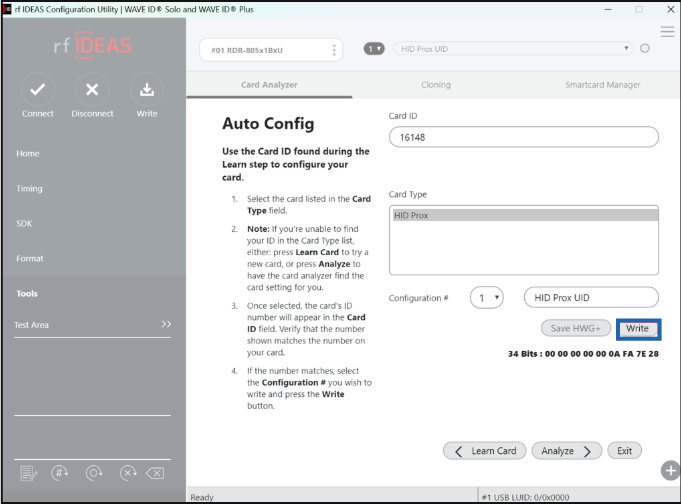Close the rf IDEAS Configuration Utility window
Image resolution: width=681 pixels, height=504 pixels.
point(671,9)
